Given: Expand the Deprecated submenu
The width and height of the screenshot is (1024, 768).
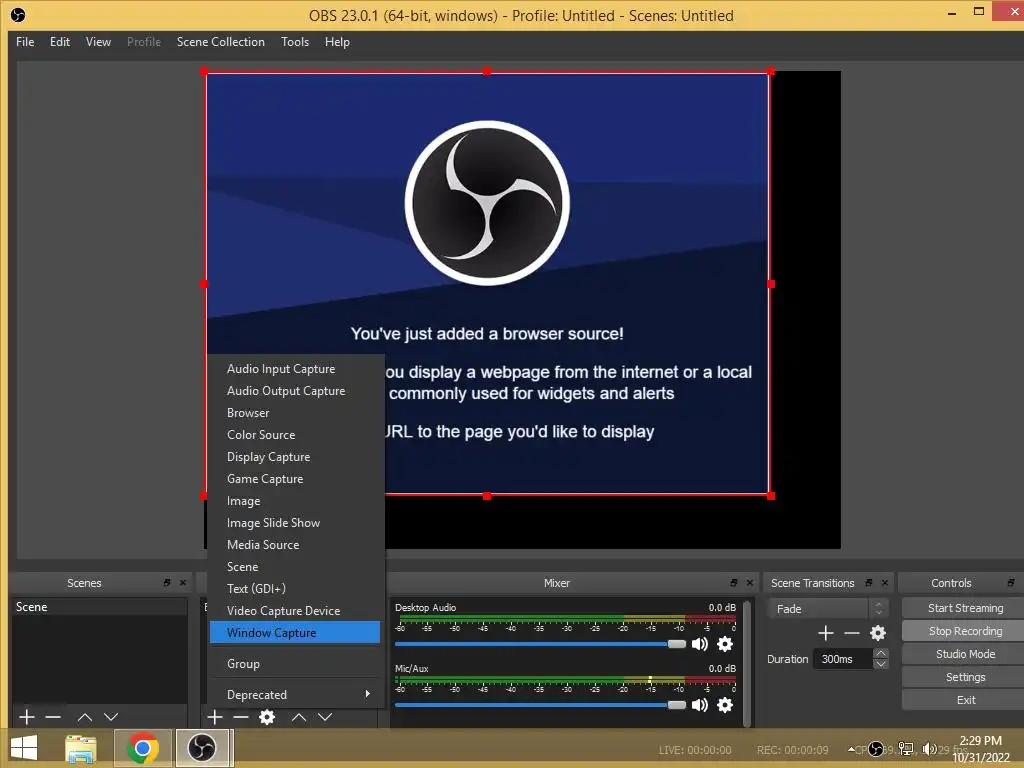Looking at the screenshot, I should tap(295, 695).
